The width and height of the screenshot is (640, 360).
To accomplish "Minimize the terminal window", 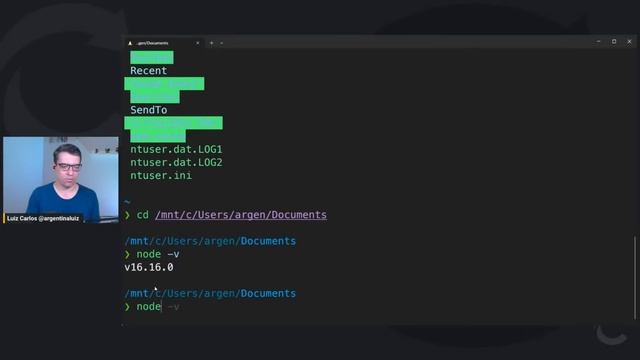I will pos(598,41).
